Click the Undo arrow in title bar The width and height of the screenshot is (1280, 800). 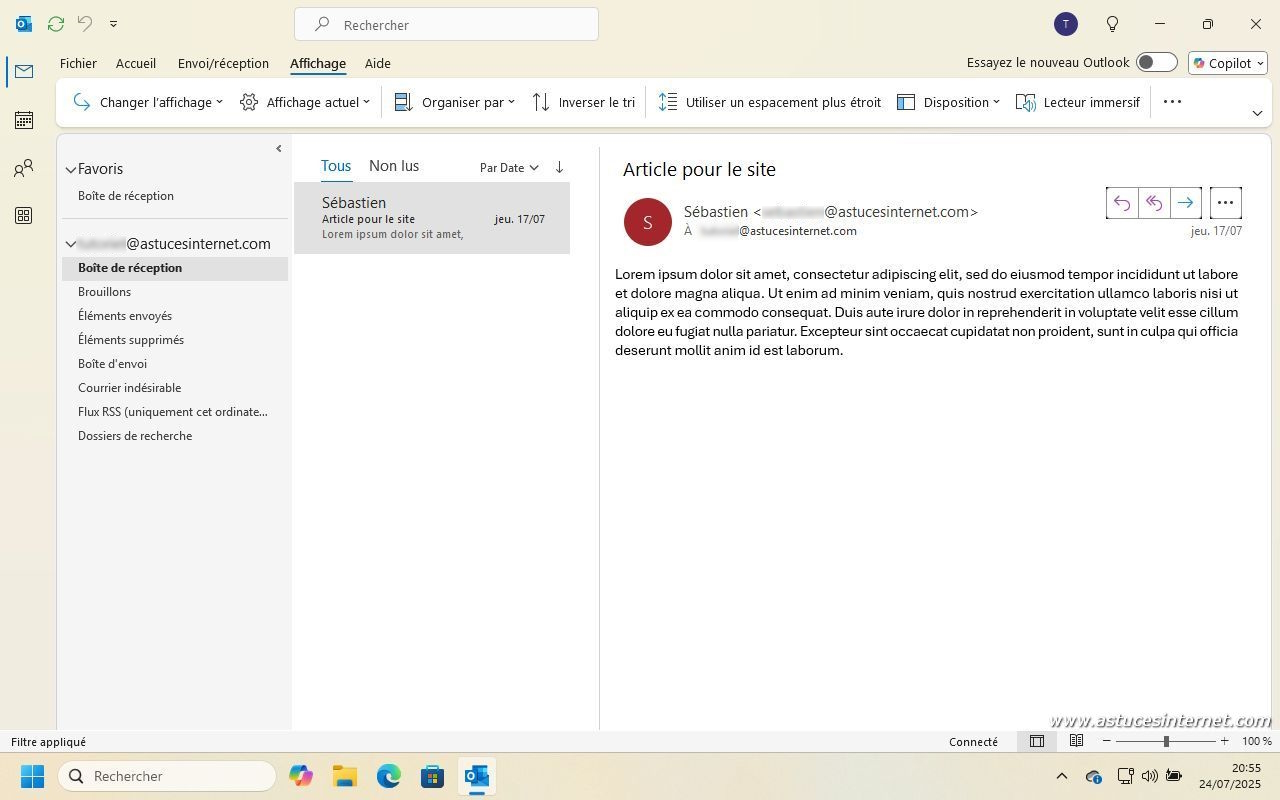85,23
